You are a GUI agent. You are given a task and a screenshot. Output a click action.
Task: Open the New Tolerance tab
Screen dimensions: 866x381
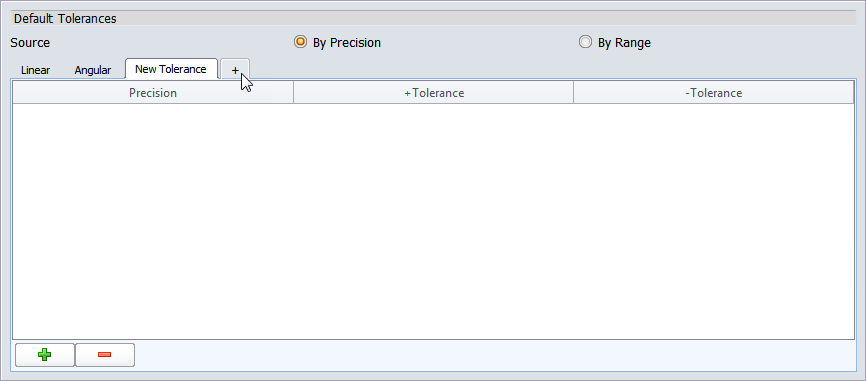(x=171, y=69)
